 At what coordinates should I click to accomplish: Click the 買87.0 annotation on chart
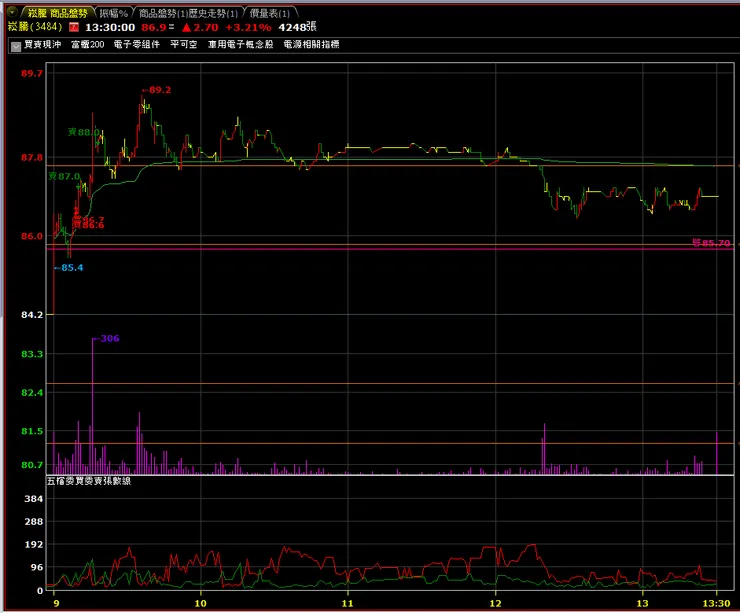click(65, 176)
